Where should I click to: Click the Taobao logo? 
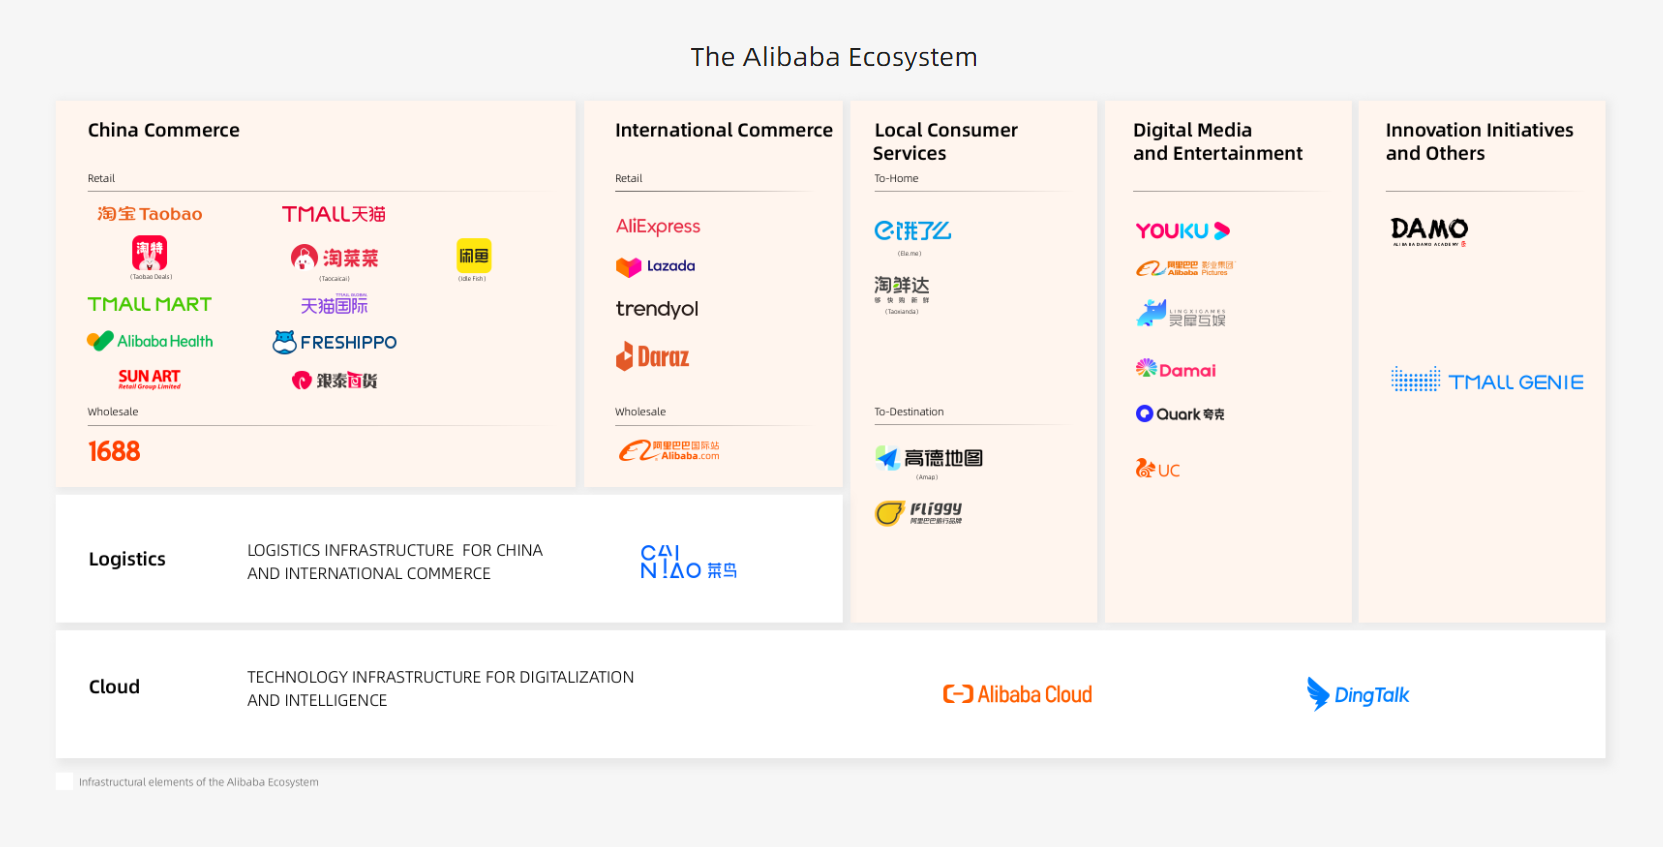tap(150, 214)
